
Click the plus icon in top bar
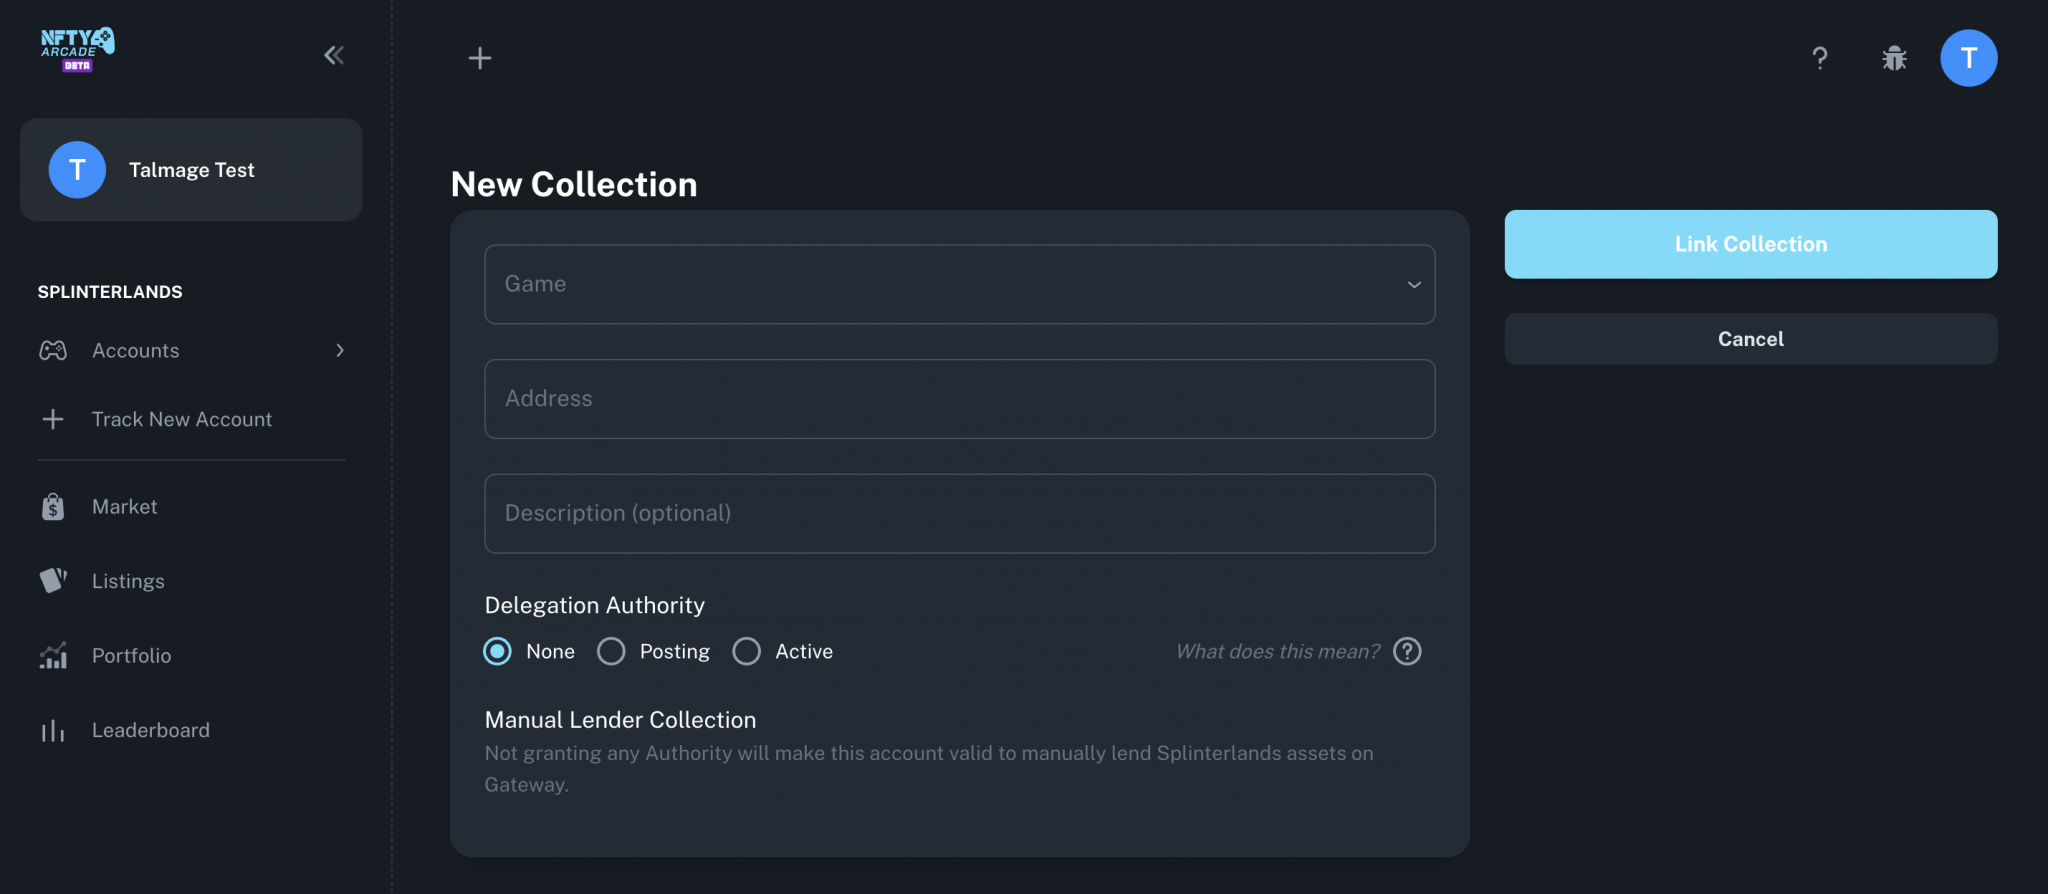[x=480, y=58]
